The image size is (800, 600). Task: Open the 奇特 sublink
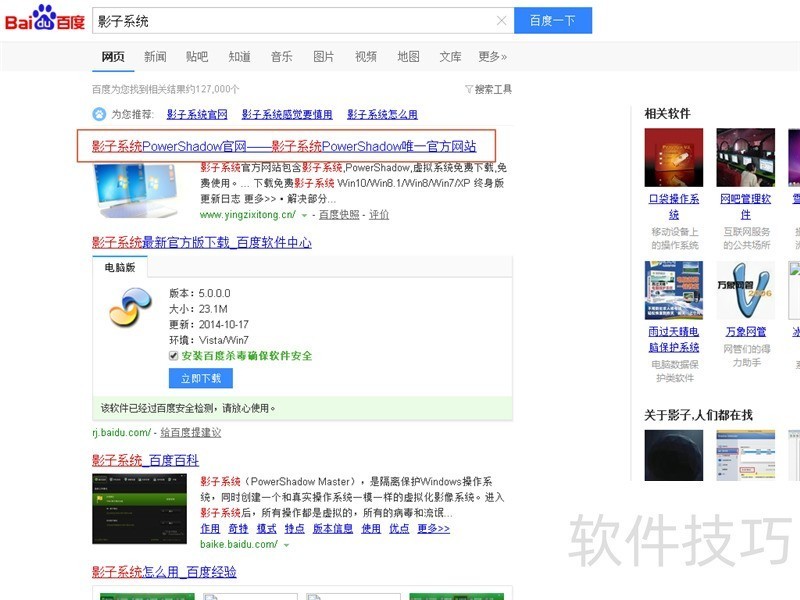point(238,529)
